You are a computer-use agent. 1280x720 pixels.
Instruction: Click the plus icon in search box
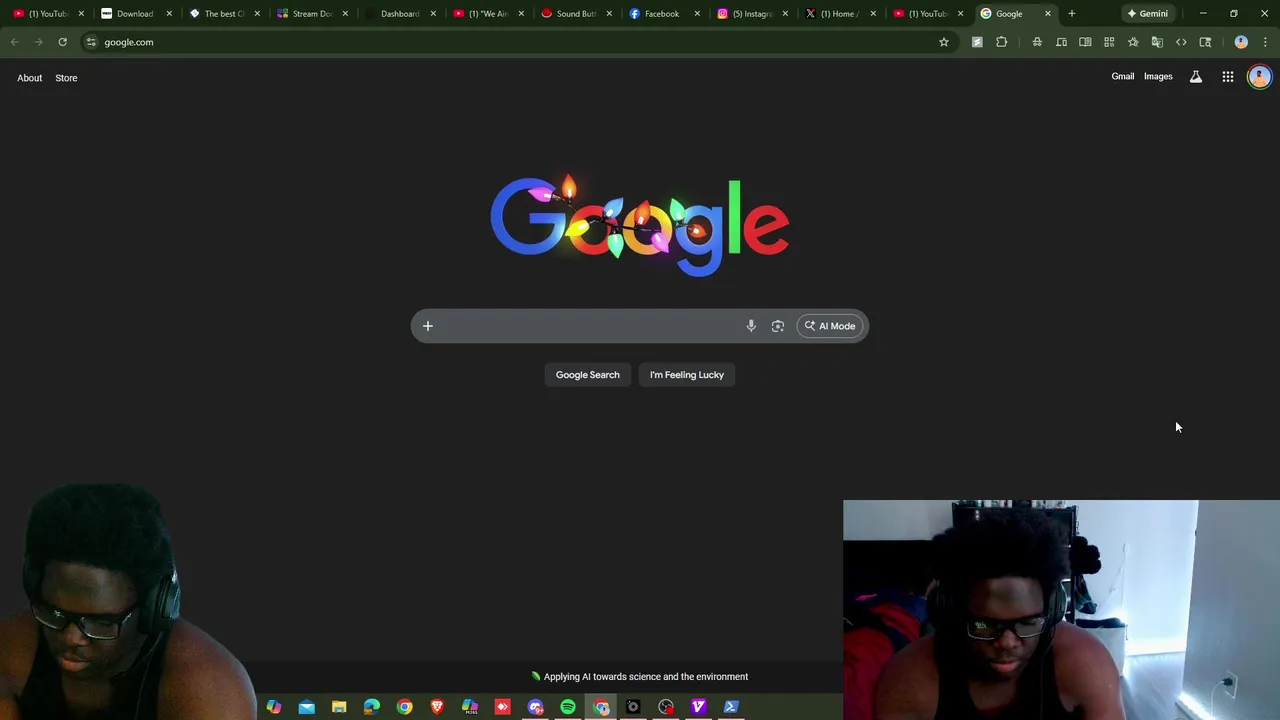[x=427, y=326]
